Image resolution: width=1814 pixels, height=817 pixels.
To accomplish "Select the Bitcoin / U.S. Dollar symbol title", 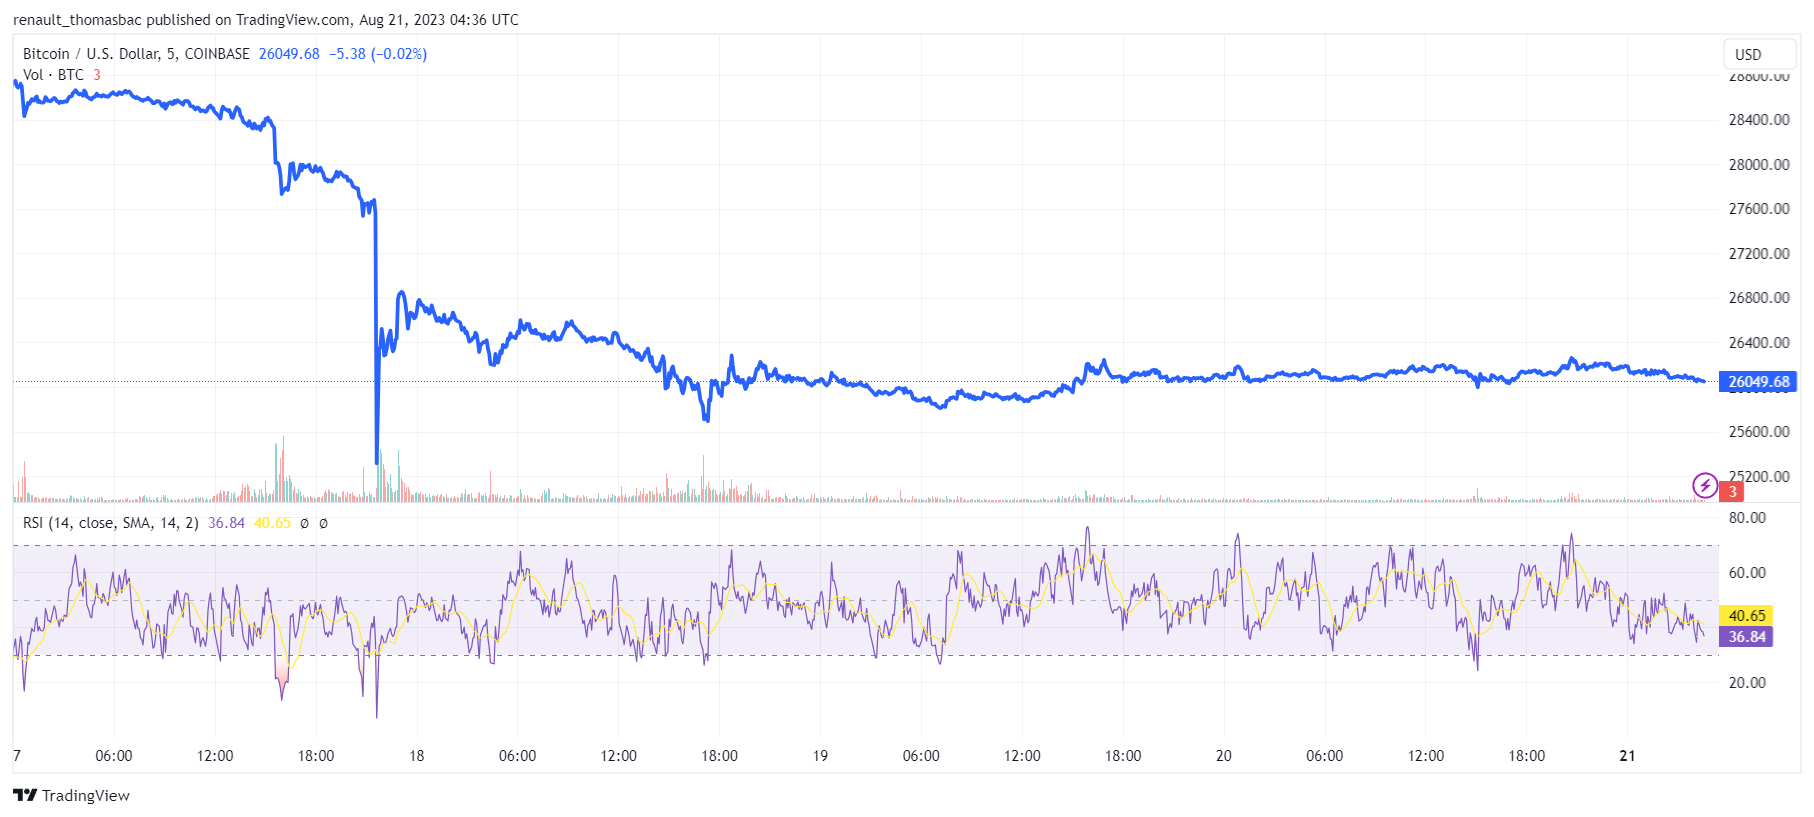I will pos(136,54).
